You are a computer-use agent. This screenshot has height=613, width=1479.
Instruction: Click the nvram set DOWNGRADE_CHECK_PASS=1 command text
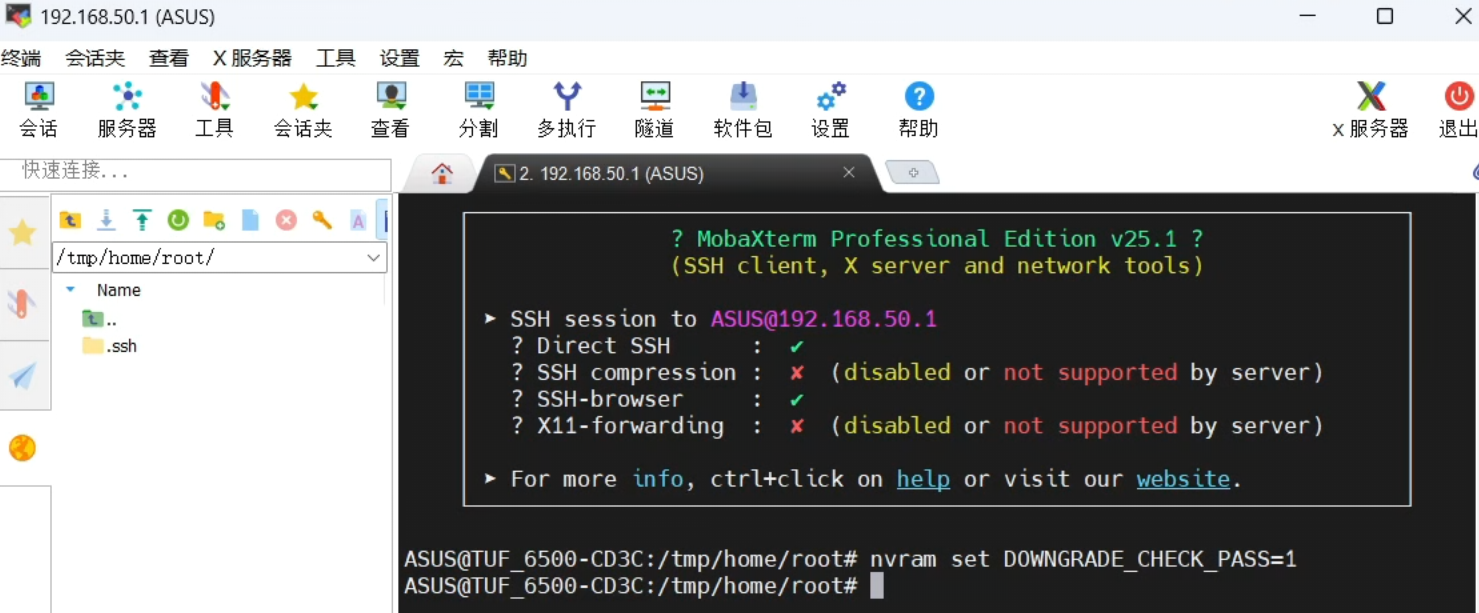[1083, 559]
